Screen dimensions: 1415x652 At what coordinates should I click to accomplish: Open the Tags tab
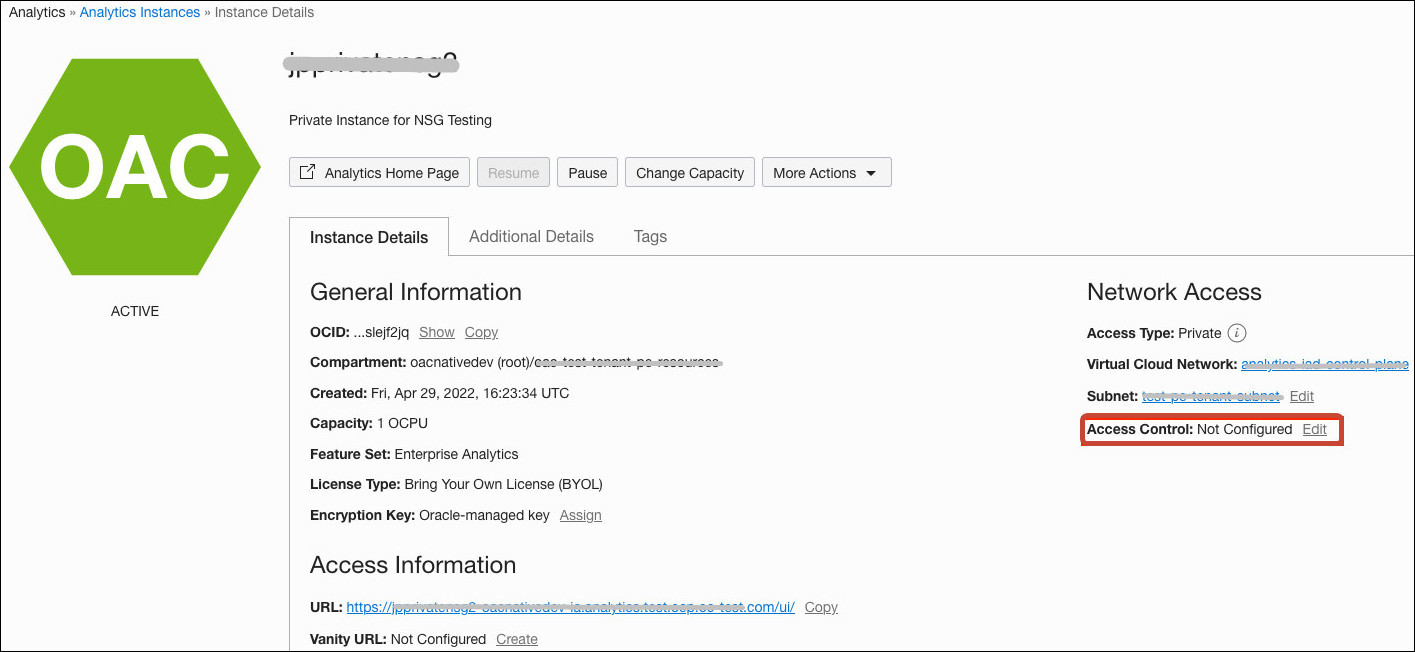(650, 236)
